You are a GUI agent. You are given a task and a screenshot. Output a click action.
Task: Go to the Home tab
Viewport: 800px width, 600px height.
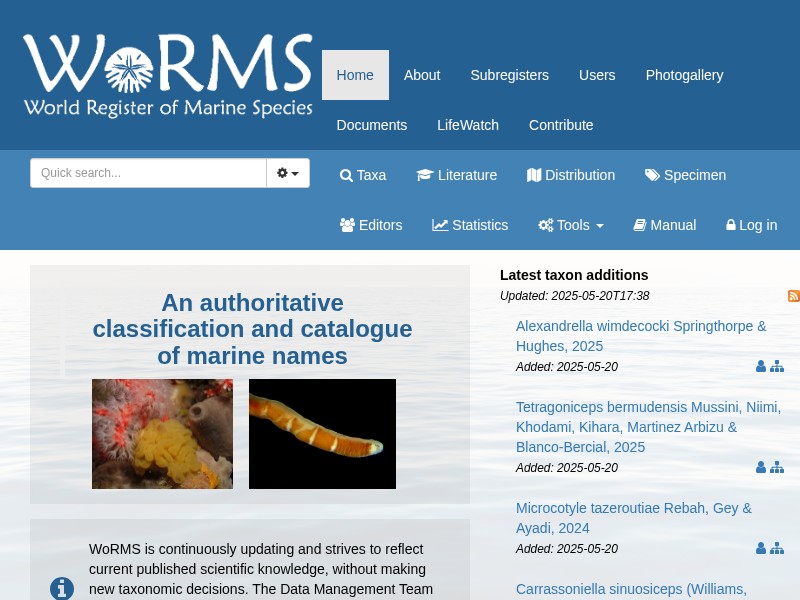[x=355, y=75]
